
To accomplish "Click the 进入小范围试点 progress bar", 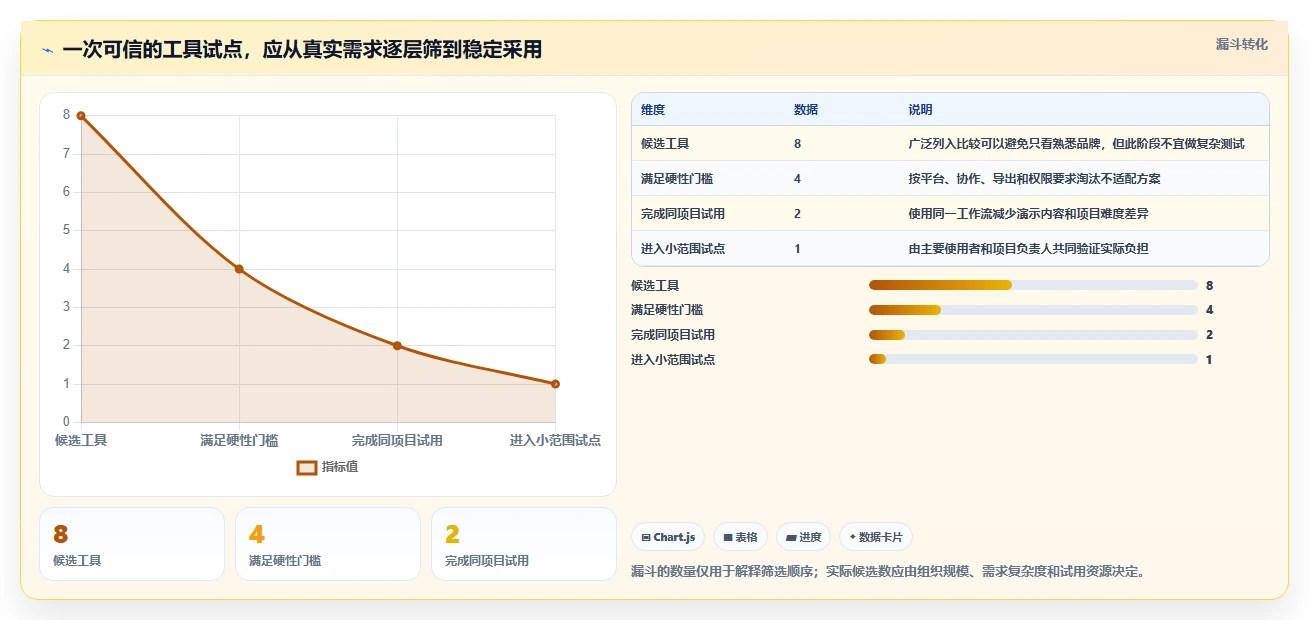I will [1033, 360].
